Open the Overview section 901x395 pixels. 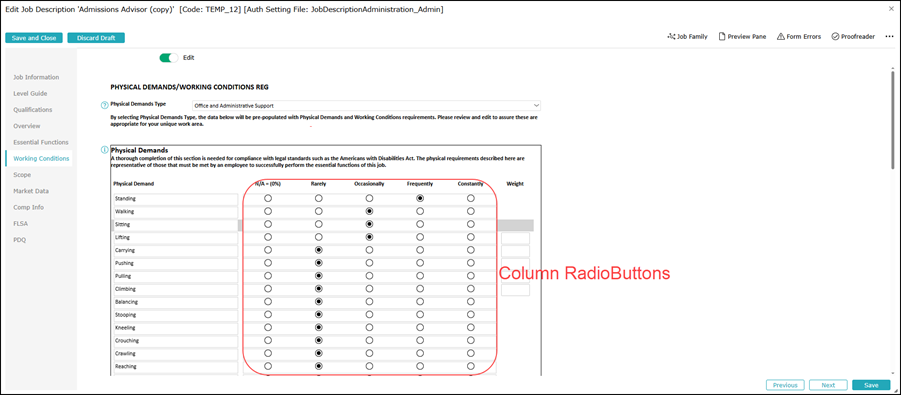point(27,125)
